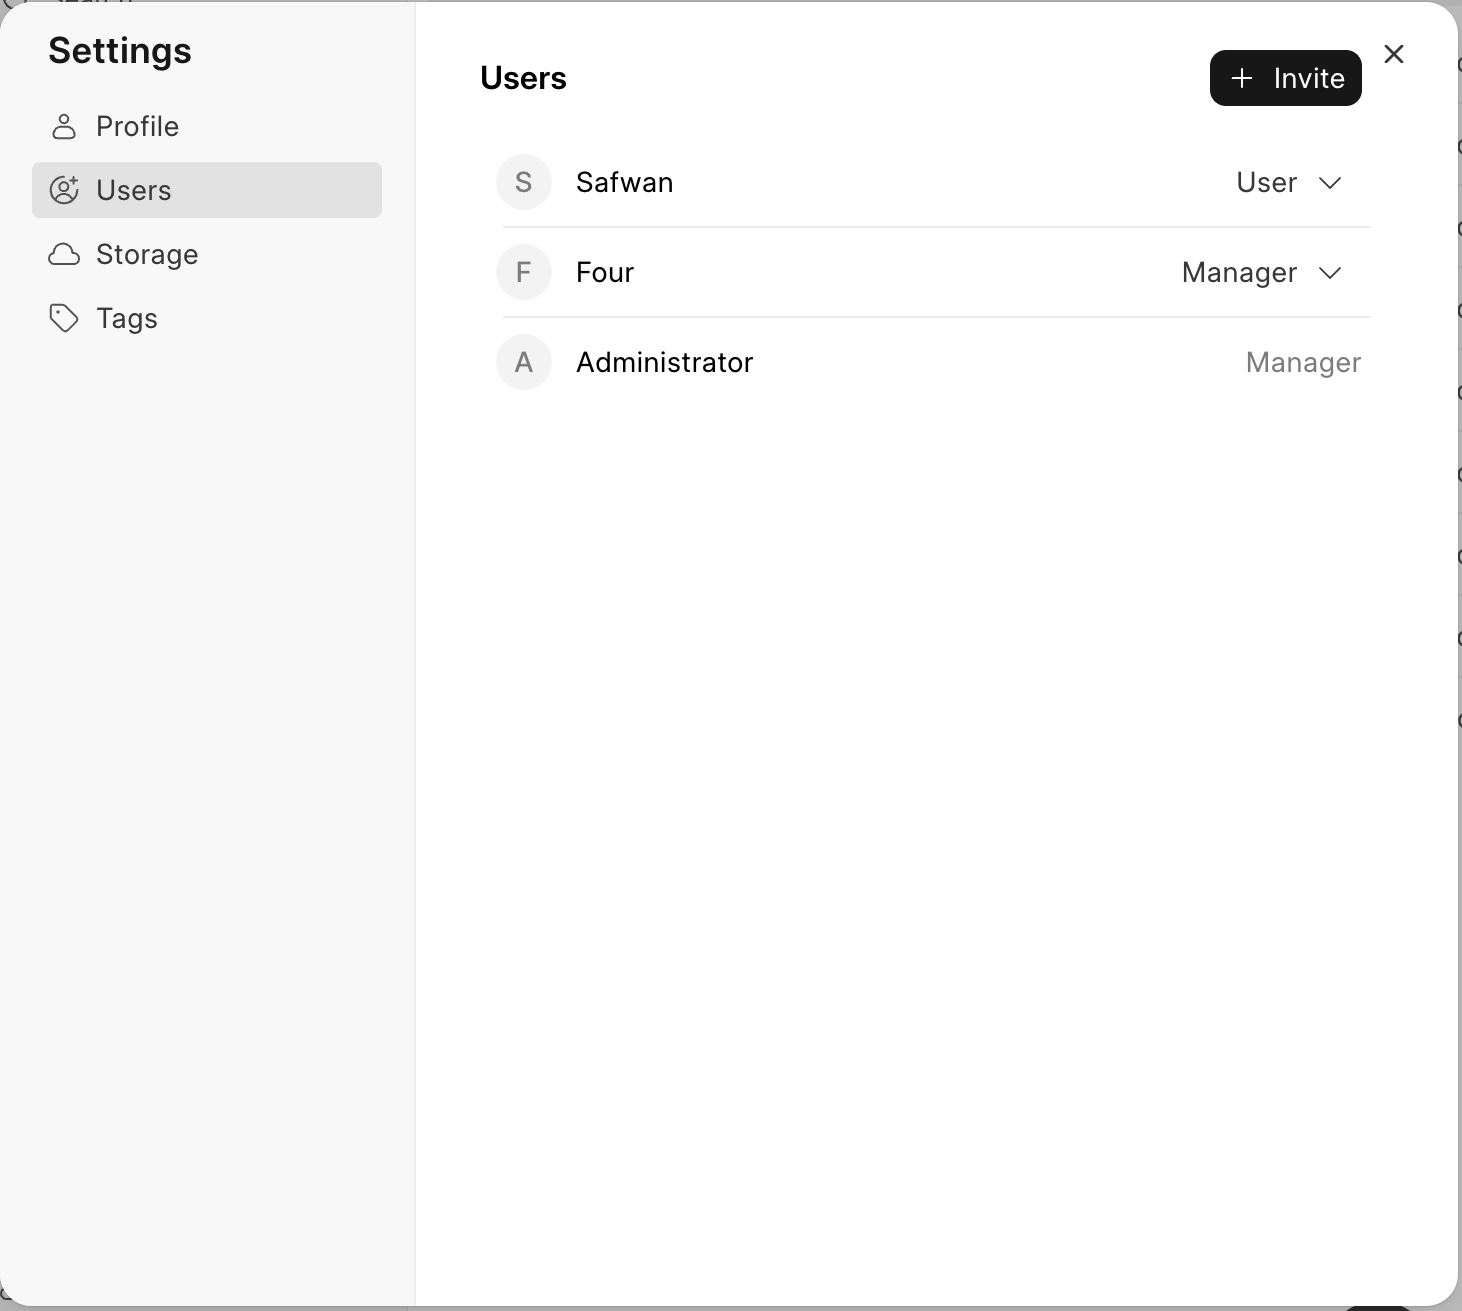Select the Users settings section
Viewport: 1462px width, 1311px height.
click(x=207, y=190)
